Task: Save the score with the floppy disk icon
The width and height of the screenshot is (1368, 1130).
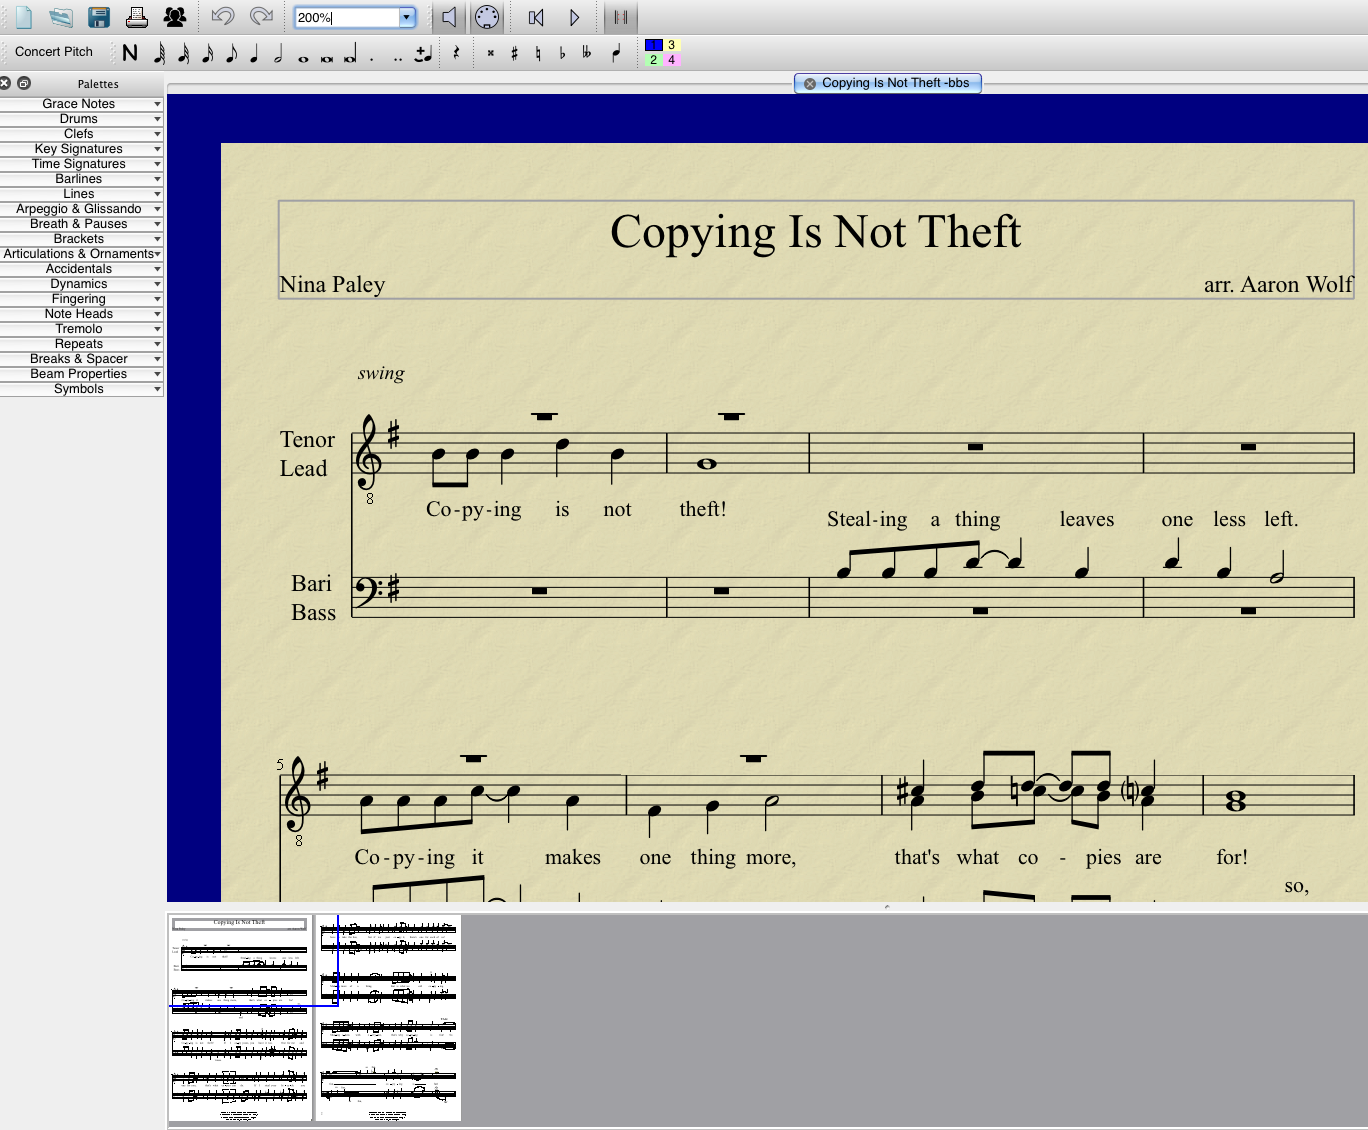Action: coord(99,17)
